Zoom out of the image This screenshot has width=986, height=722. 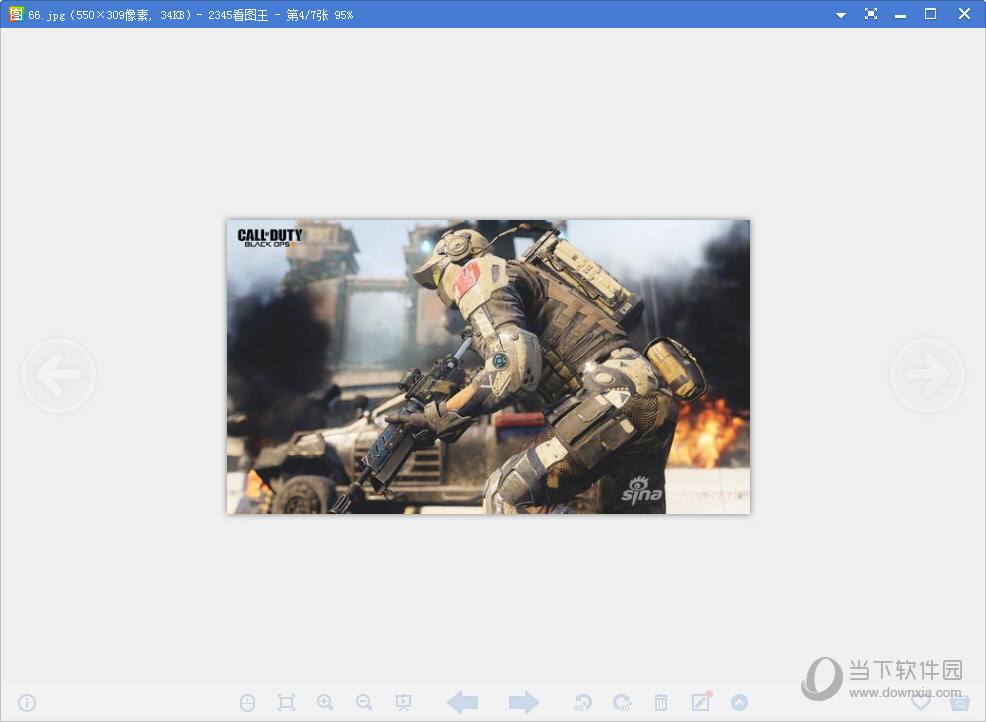coord(364,703)
